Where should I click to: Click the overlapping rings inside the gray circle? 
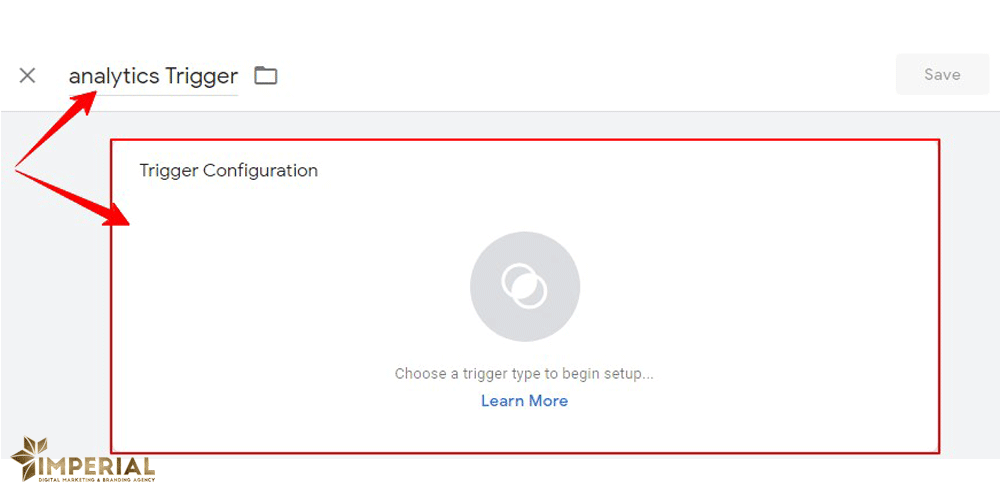tap(525, 286)
